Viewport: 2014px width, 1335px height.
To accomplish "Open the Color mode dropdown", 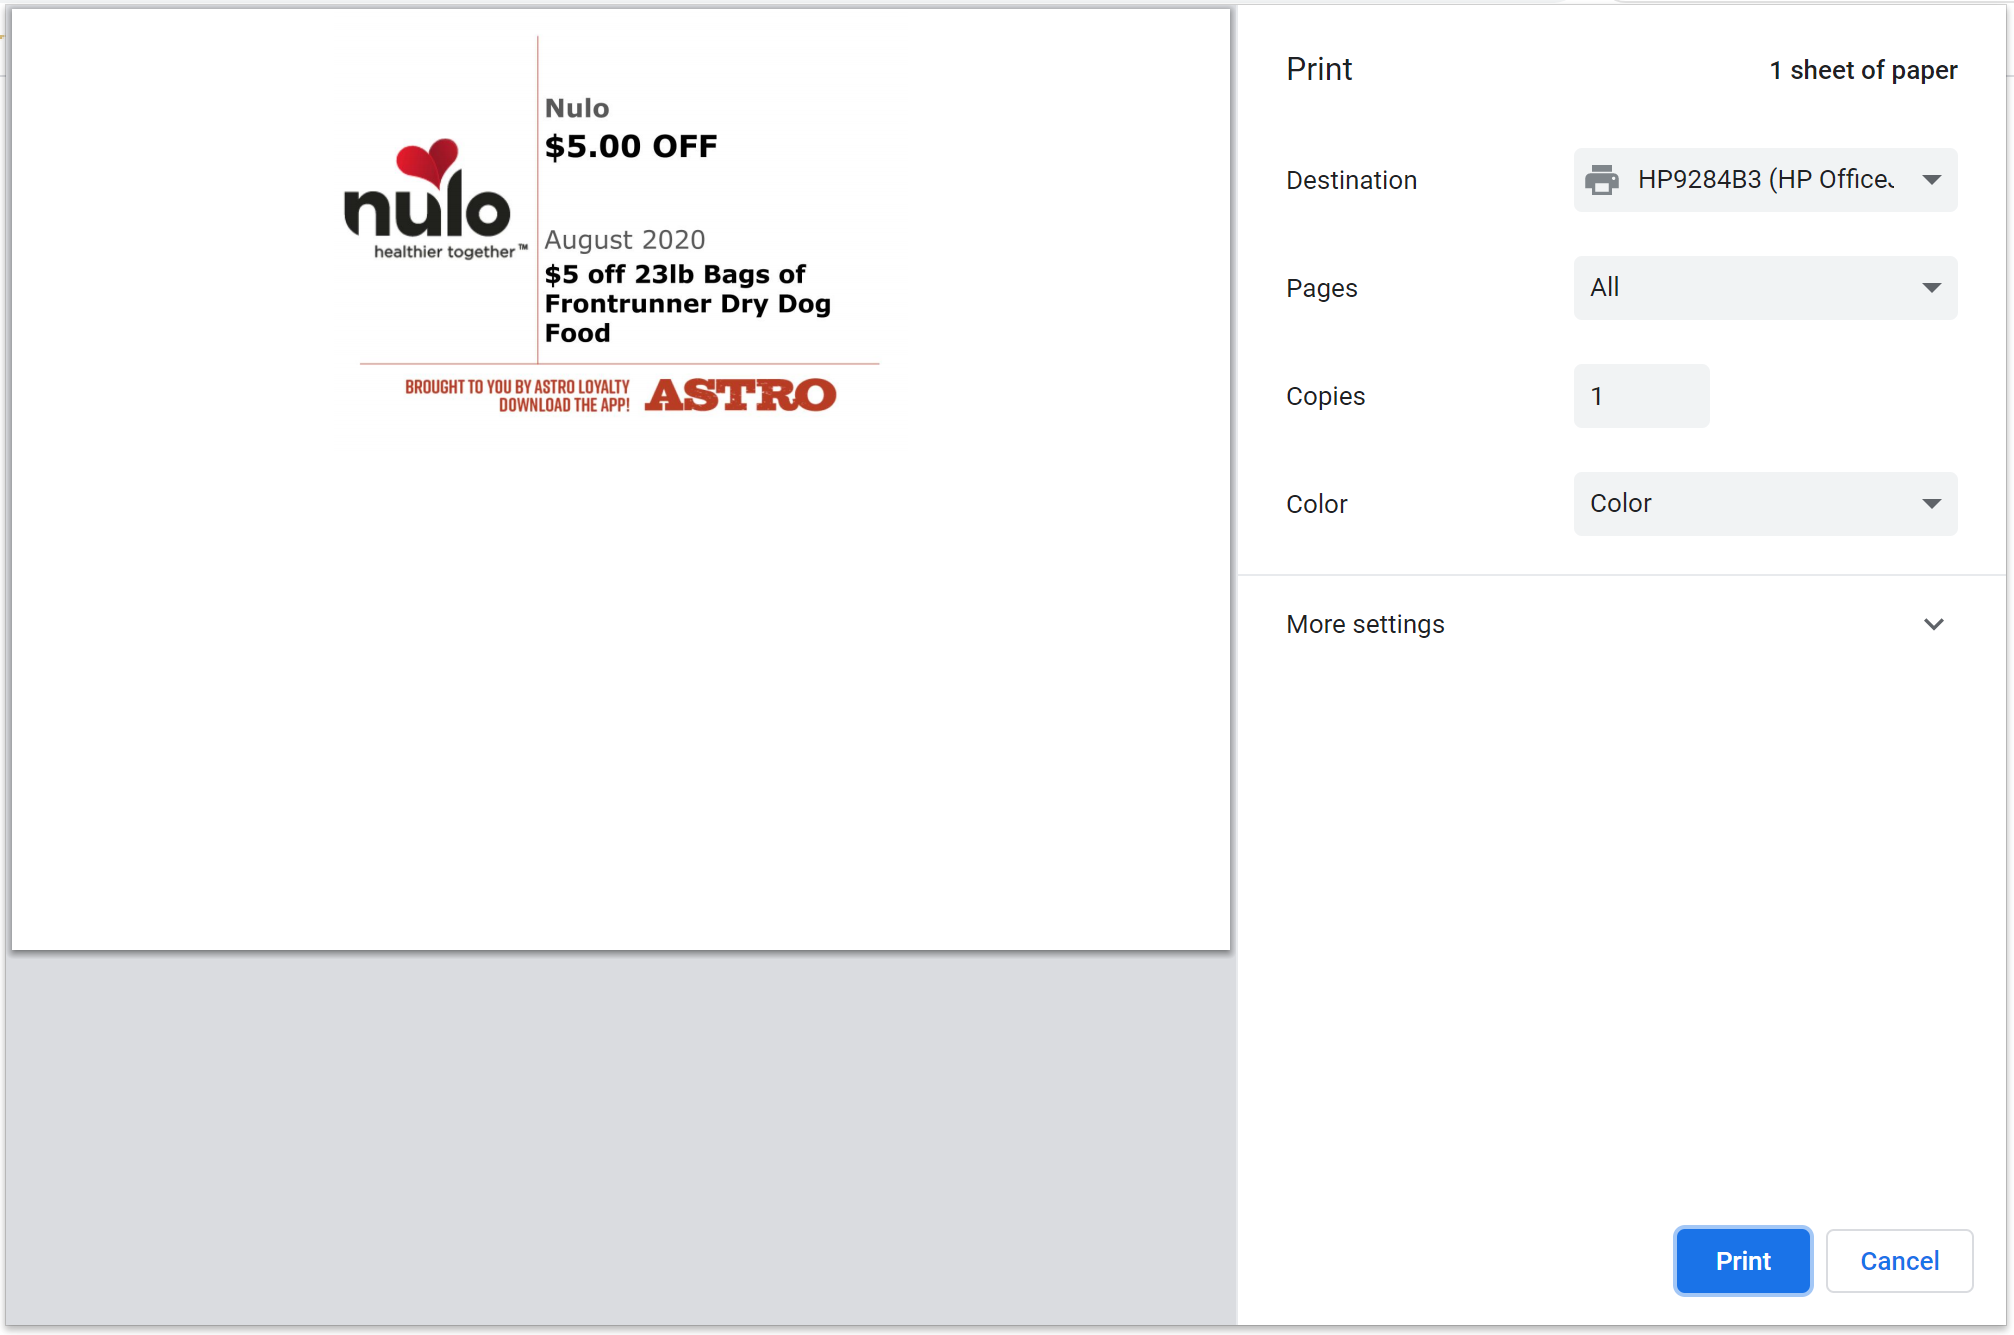I will 1764,504.
